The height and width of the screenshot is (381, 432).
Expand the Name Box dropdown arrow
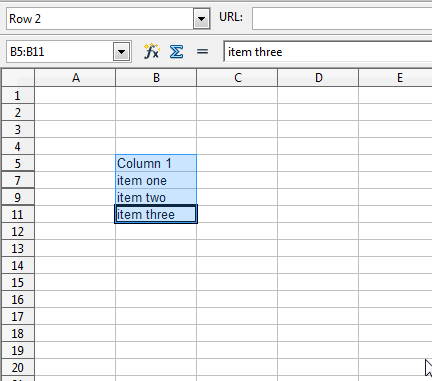(121, 52)
